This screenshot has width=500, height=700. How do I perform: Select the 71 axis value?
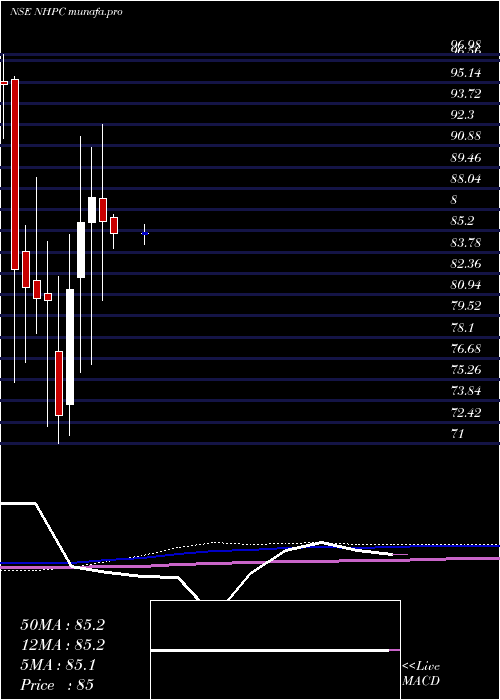point(458,433)
